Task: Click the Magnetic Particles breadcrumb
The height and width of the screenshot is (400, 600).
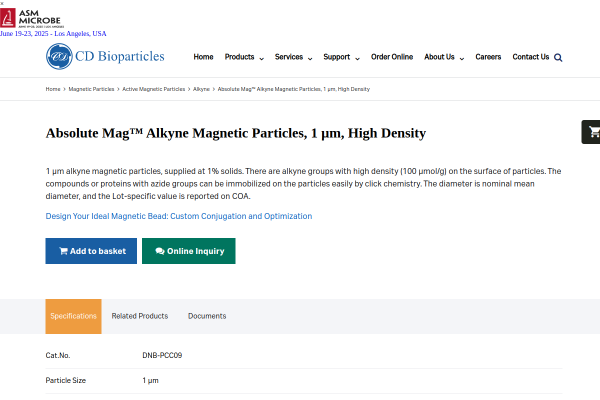Action: pos(91,89)
